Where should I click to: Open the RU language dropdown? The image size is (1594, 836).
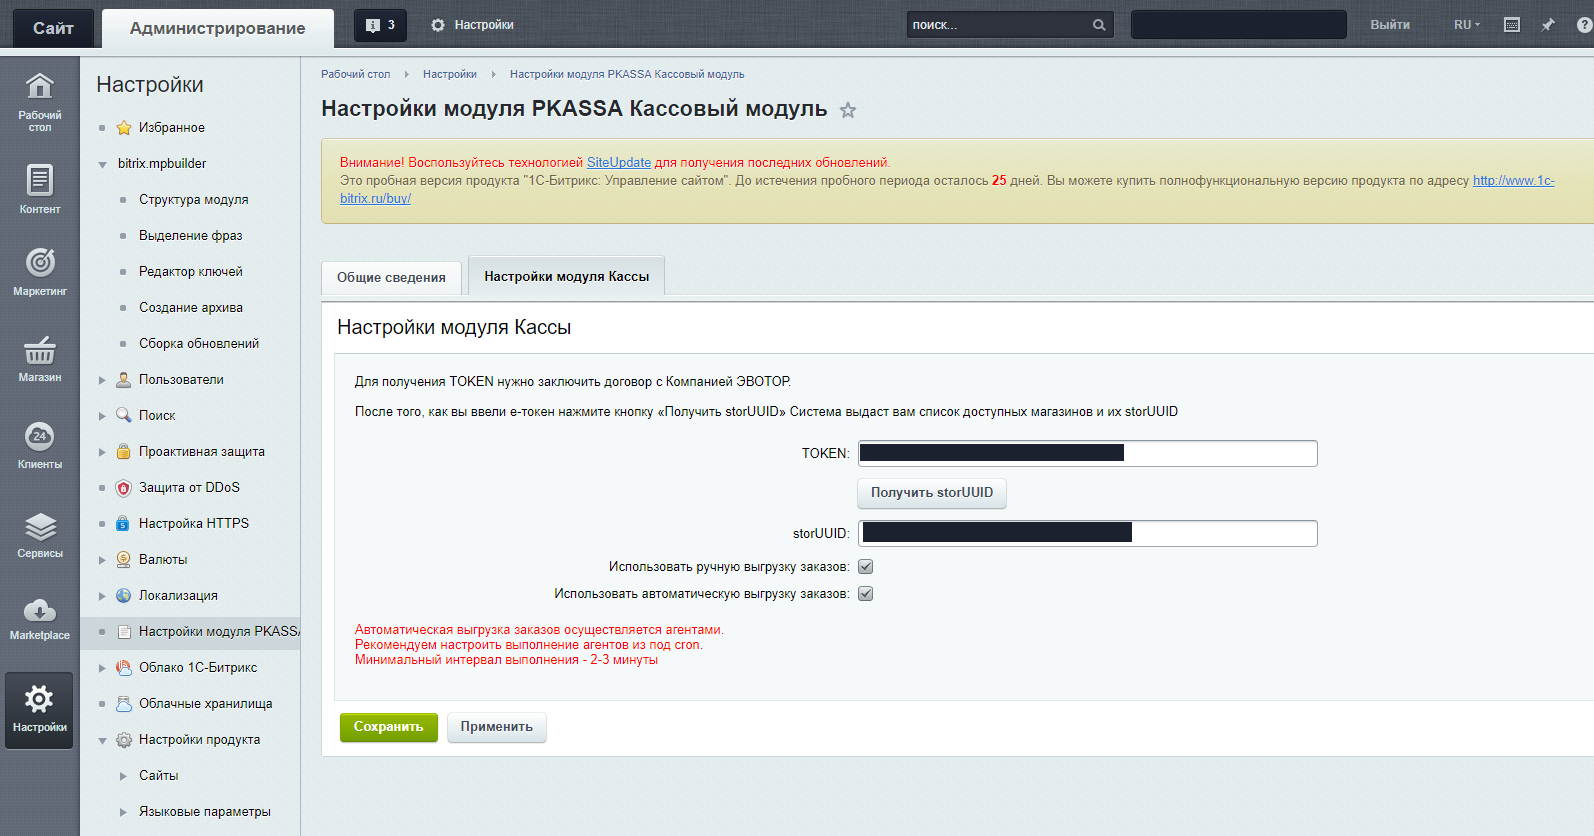click(1467, 25)
